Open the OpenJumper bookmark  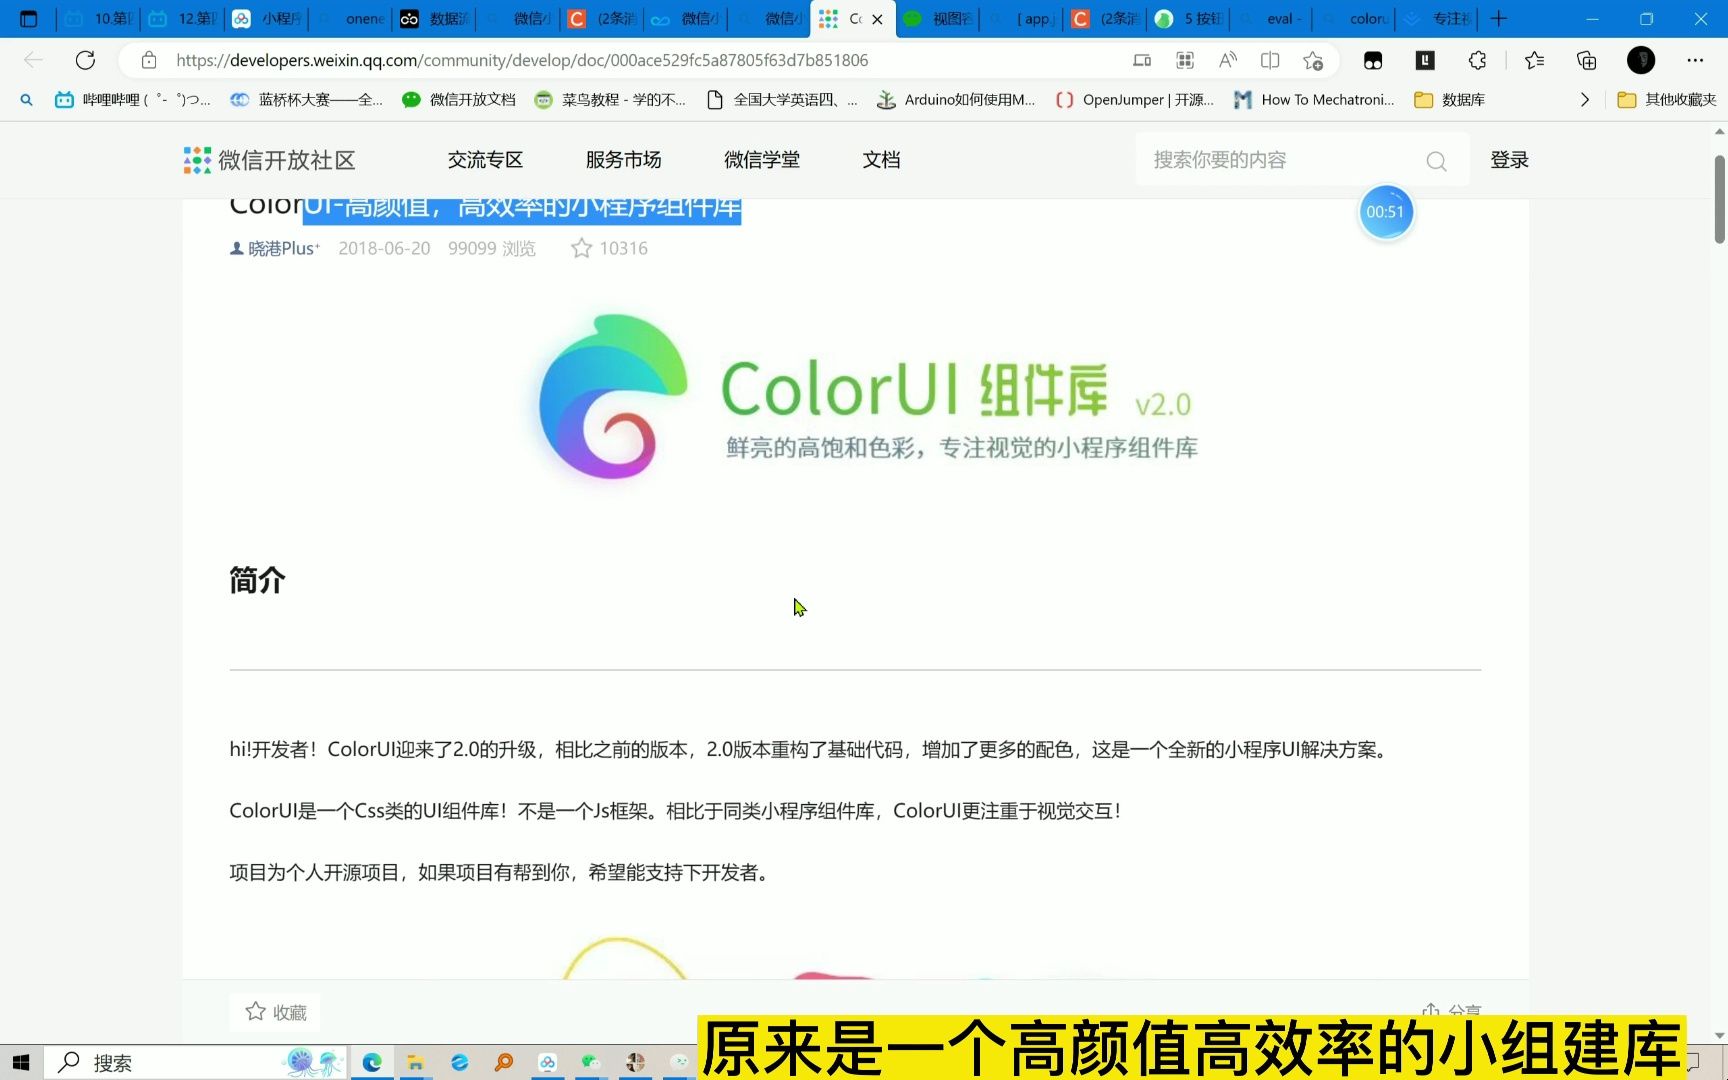(1135, 99)
